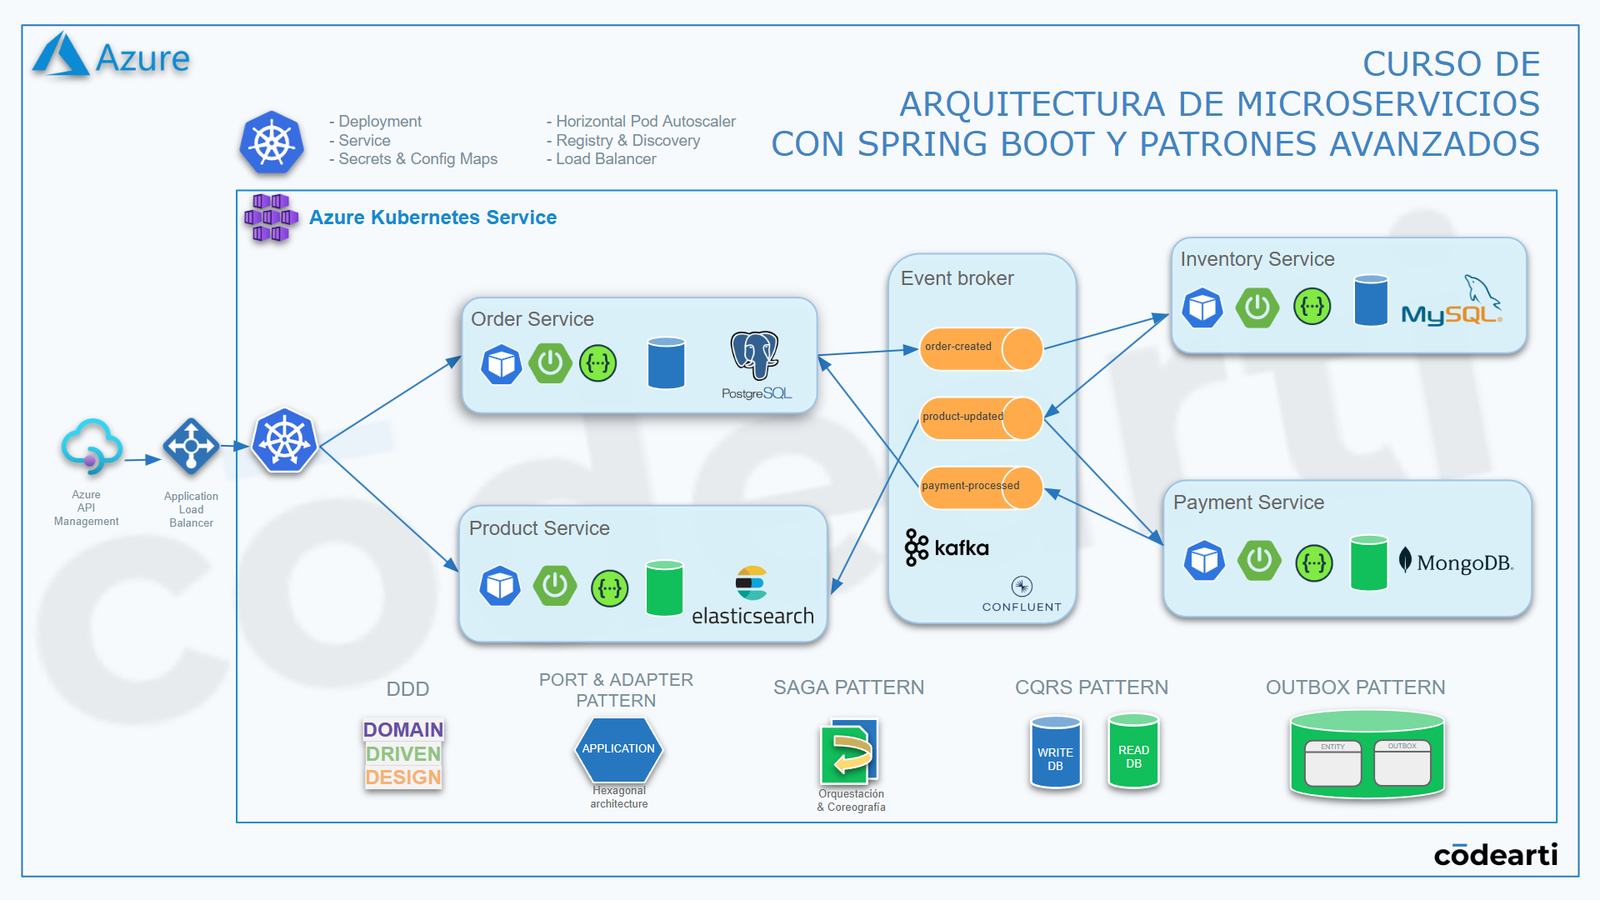Click Inventory Service OpenAPI braces icon
1600x900 pixels.
click(1312, 306)
